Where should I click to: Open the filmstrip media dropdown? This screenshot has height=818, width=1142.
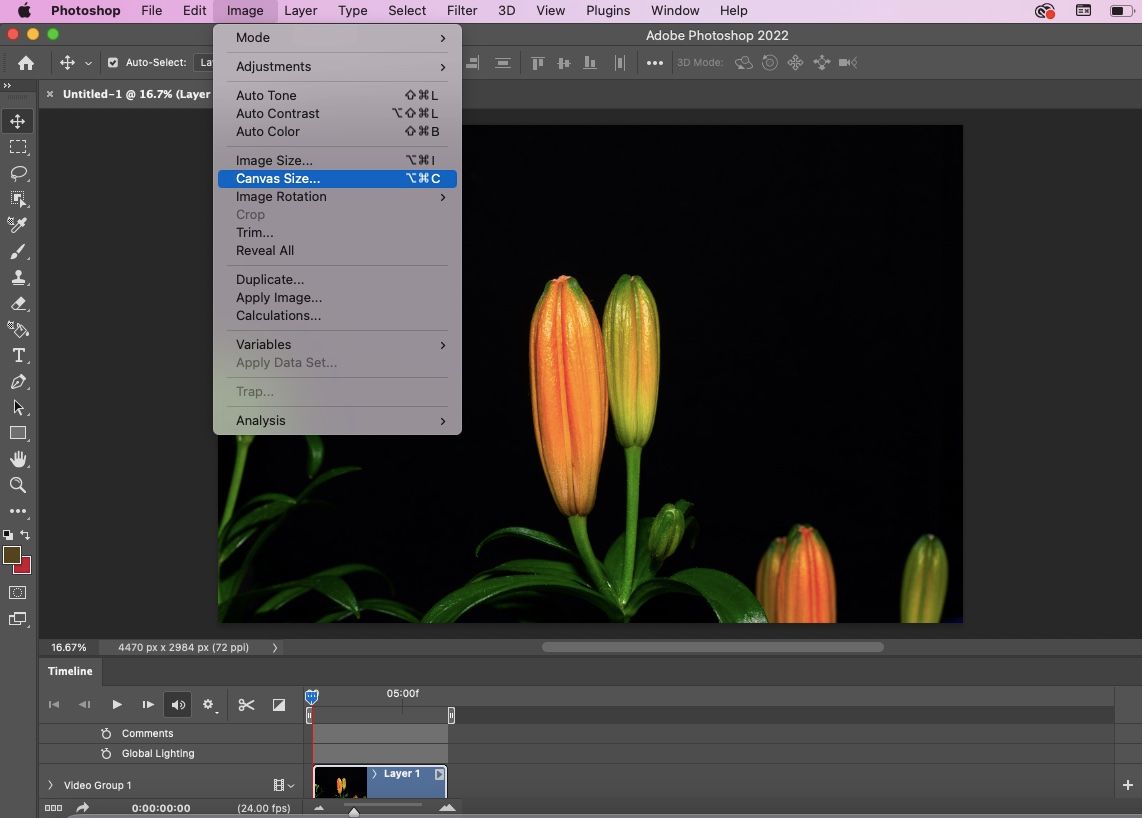(x=284, y=786)
